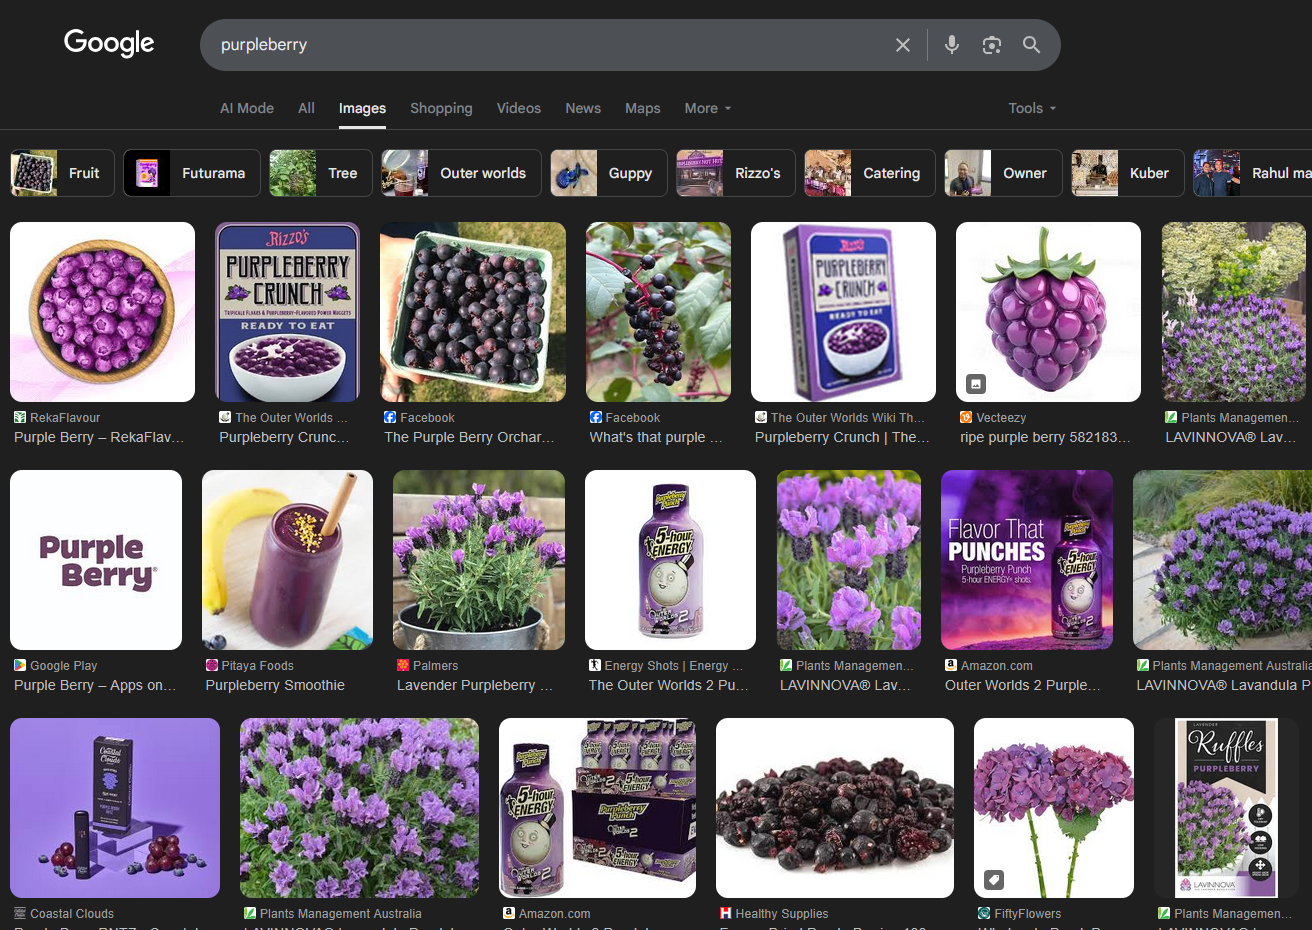Click FiftyFlowers source favicon
1312x930 pixels.
[x=984, y=913]
